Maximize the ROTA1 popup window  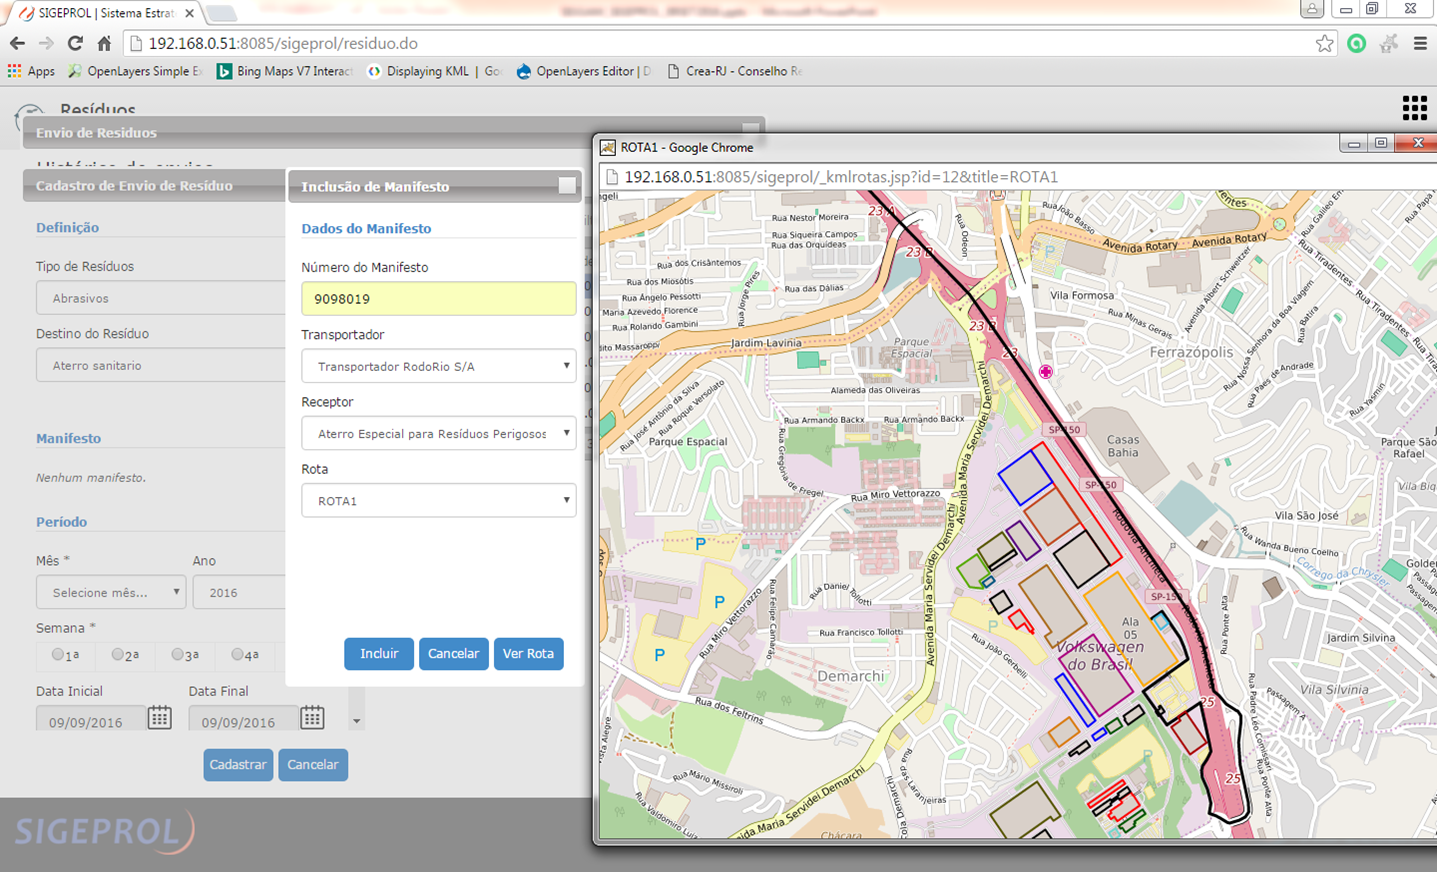coord(1381,144)
